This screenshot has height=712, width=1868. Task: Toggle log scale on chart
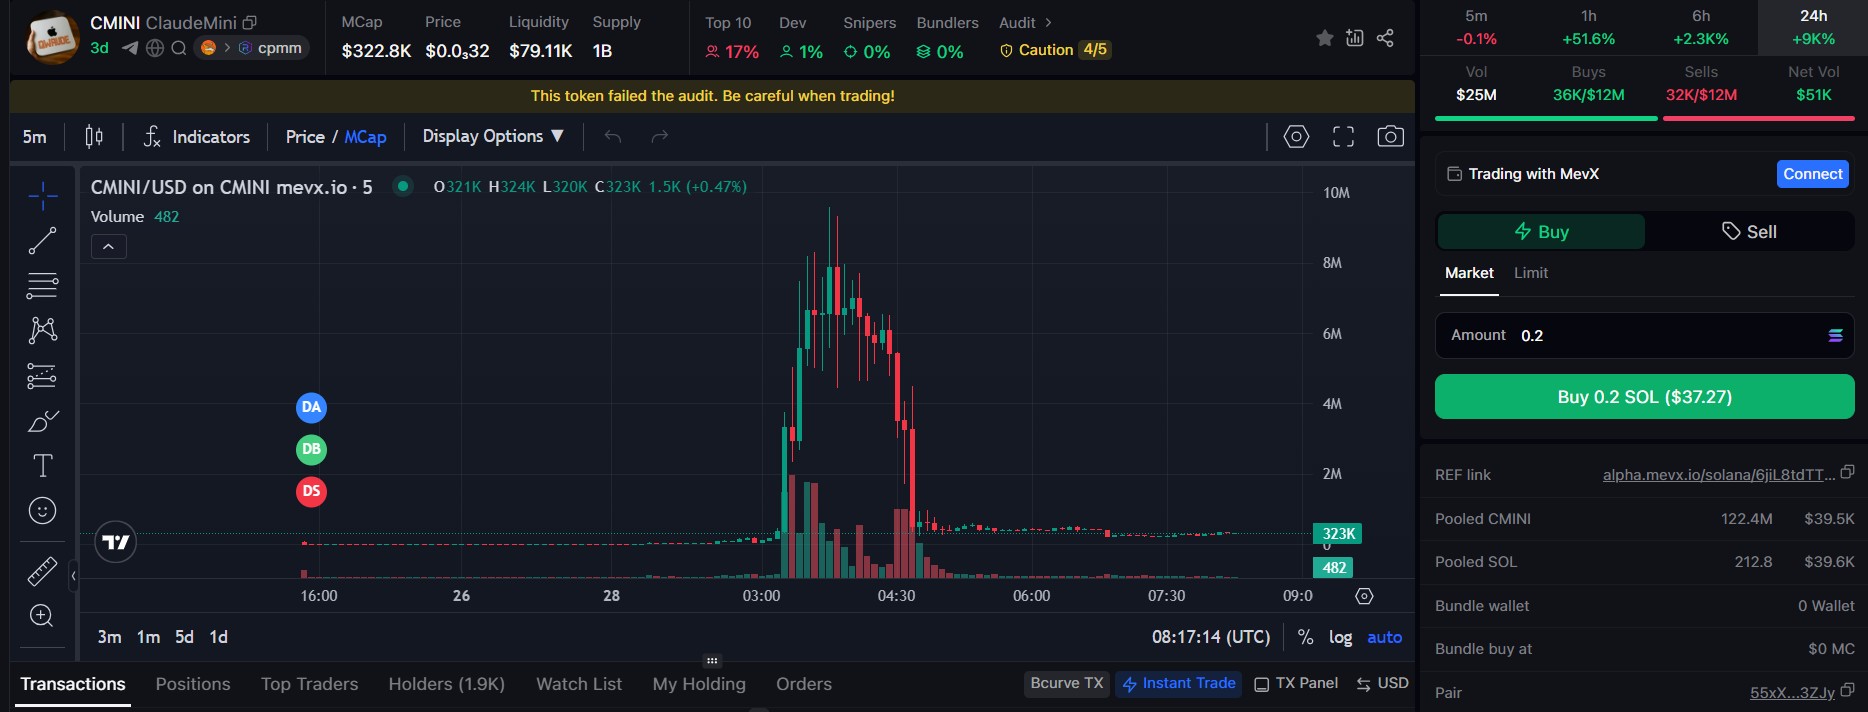1340,637
